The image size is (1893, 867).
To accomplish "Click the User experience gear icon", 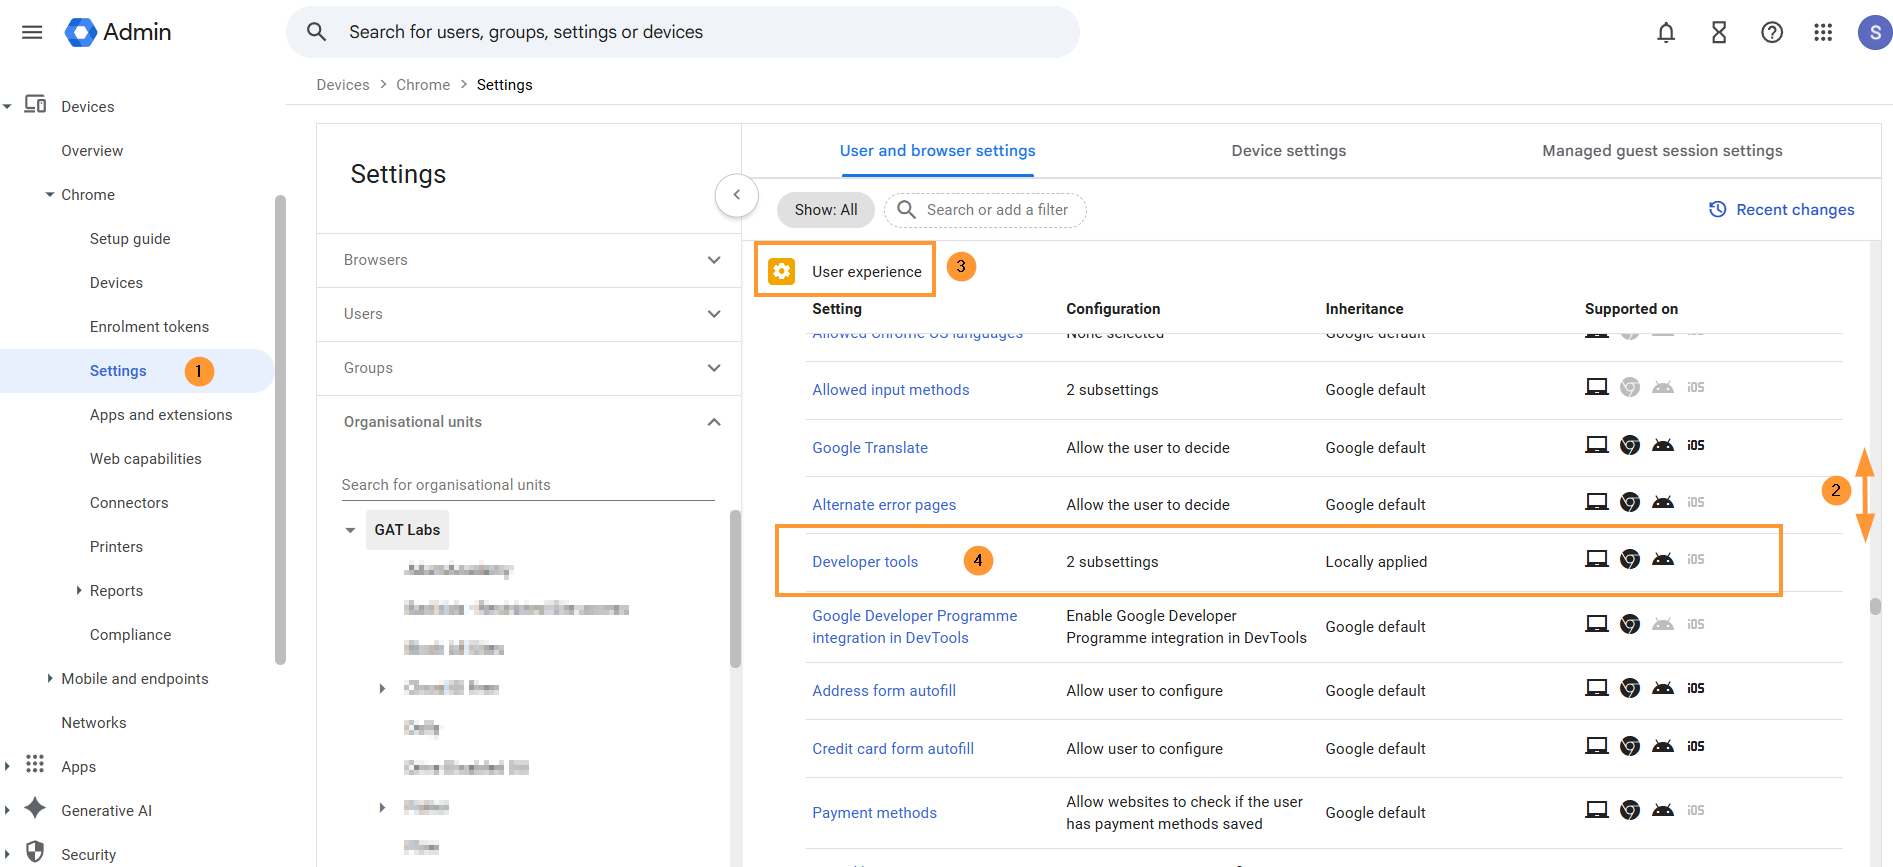I will tap(781, 271).
